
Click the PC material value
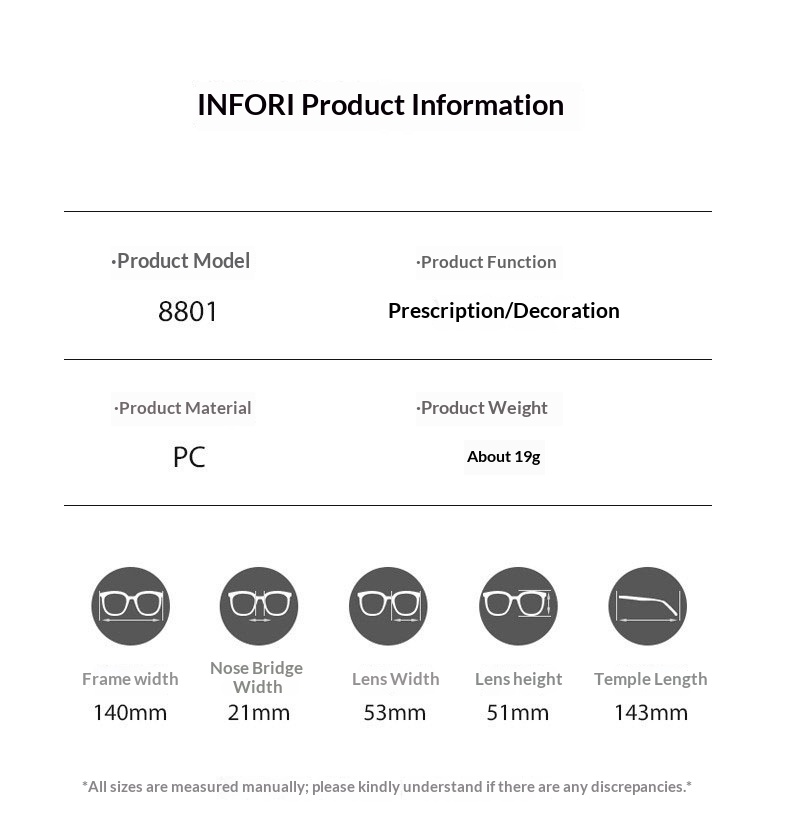(189, 457)
